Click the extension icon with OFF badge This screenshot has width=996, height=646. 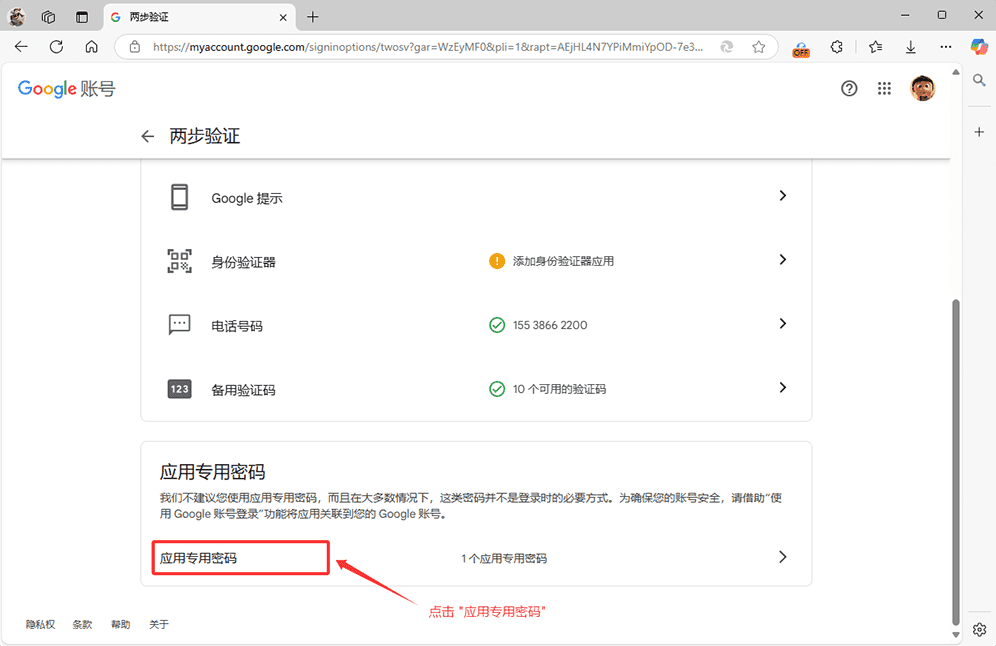[801, 48]
